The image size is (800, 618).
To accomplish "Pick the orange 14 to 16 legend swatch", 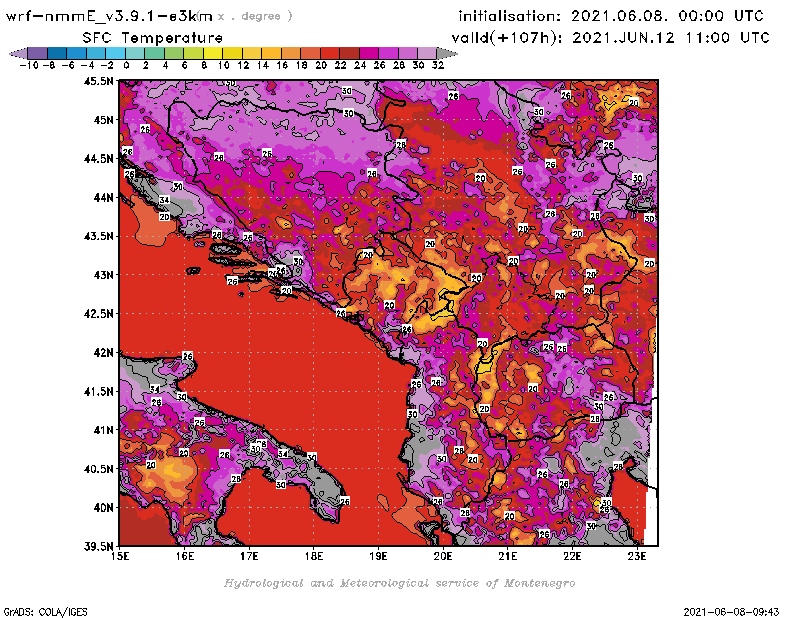I will 271,53.
